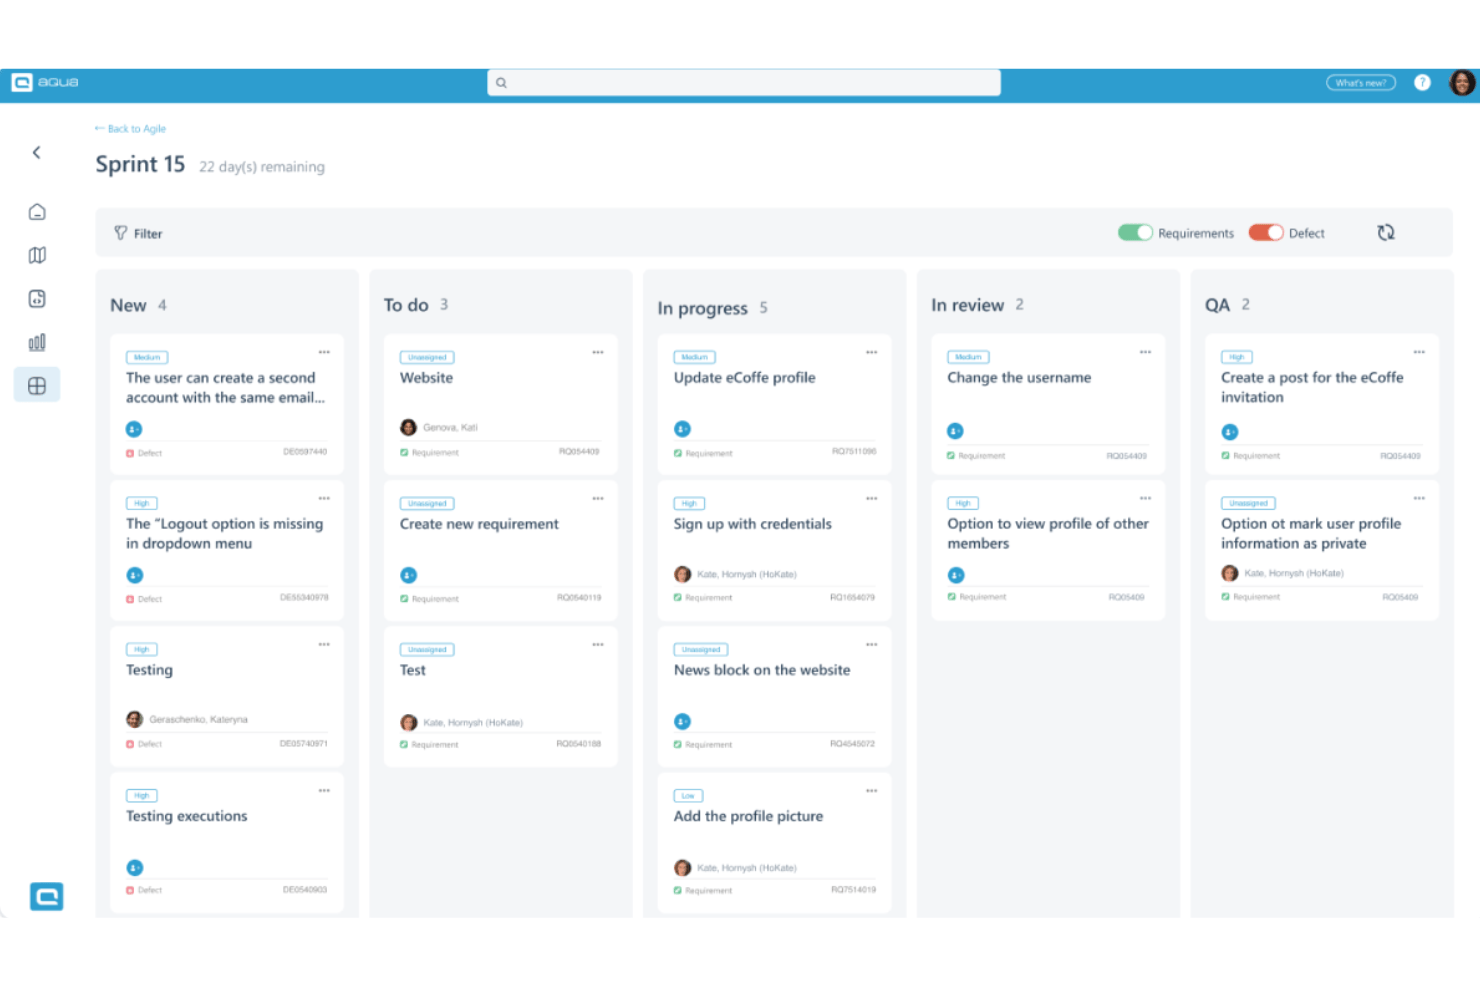
Task: Open more options on 'mark user profile' card
Action: pos(1419,498)
